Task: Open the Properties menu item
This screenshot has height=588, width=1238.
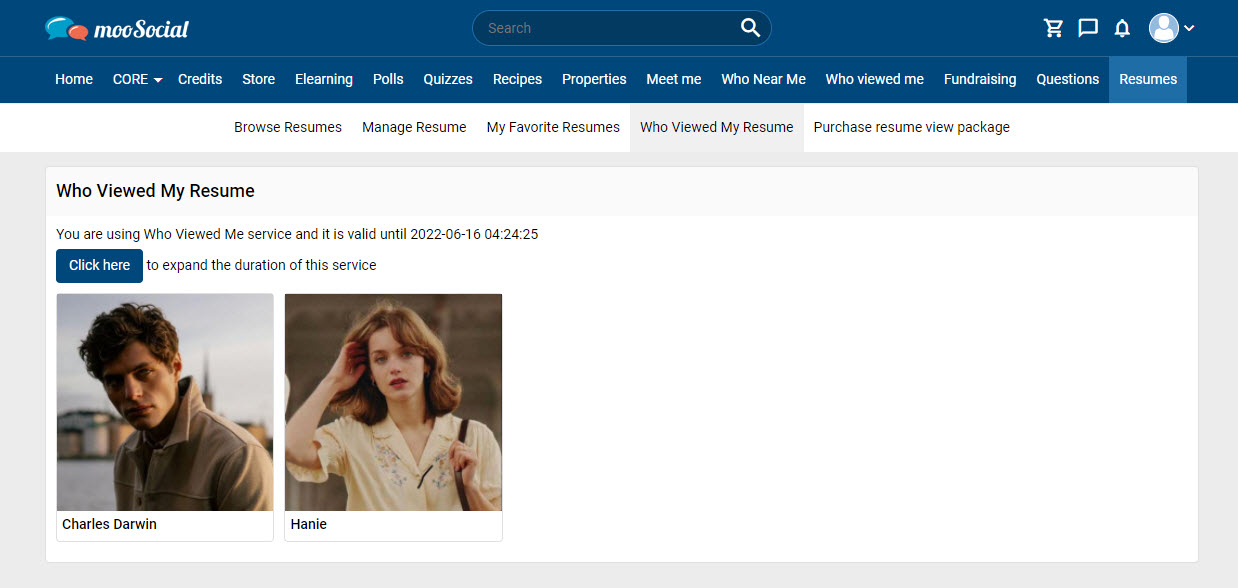Action: pyautogui.click(x=594, y=79)
